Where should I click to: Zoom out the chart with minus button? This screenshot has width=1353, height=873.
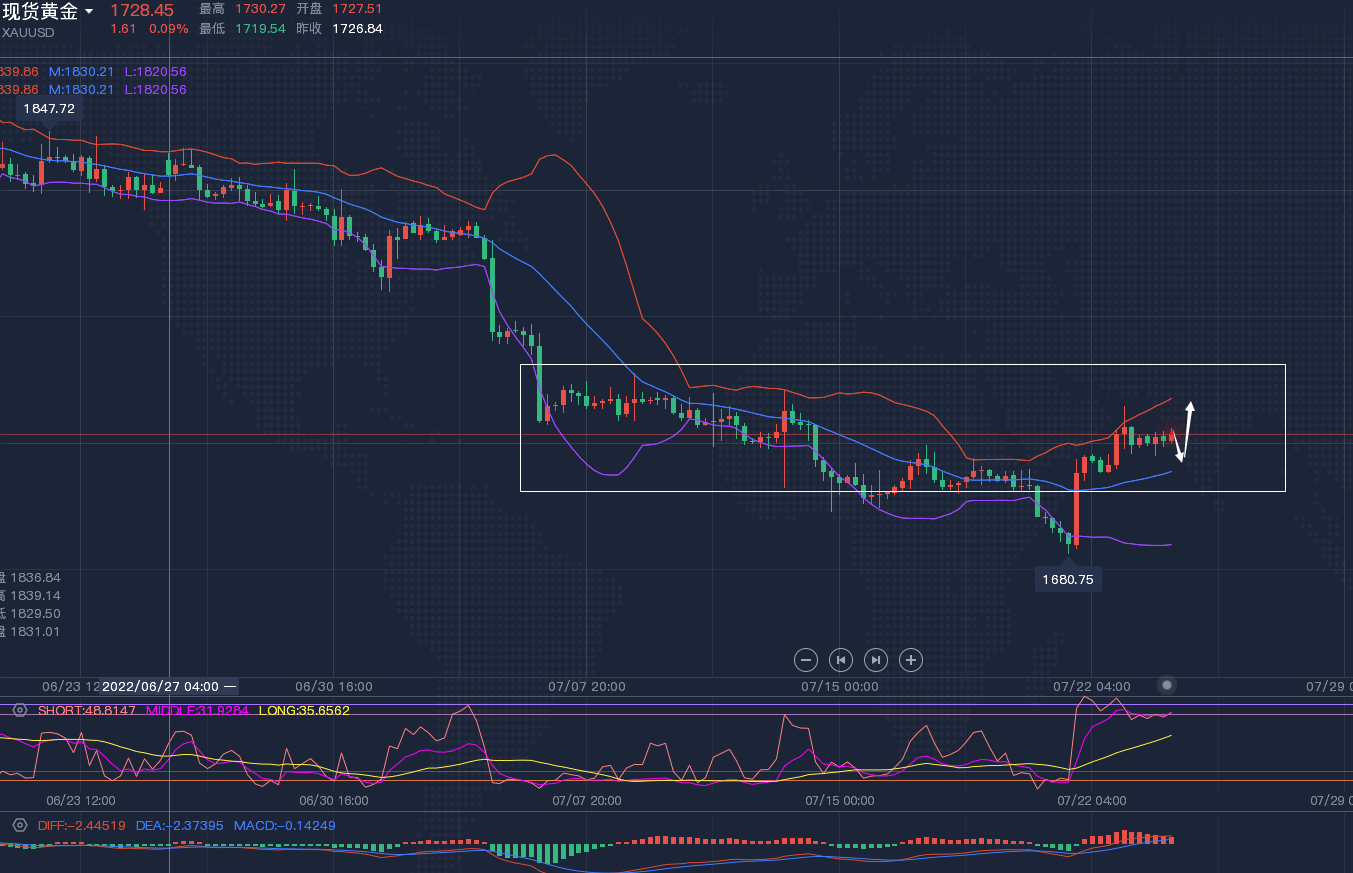(806, 659)
